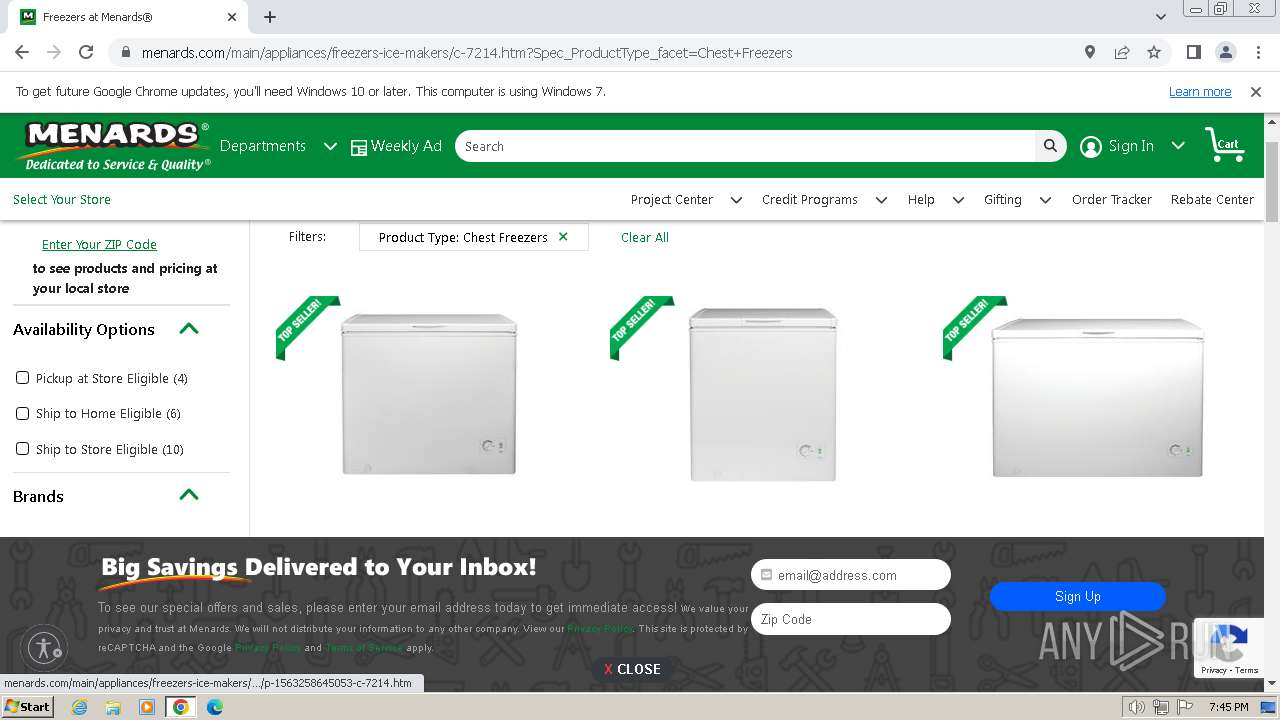Open second chest freezer product image
The width and height of the screenshot is (1280, 720).
tap(763, 393)
